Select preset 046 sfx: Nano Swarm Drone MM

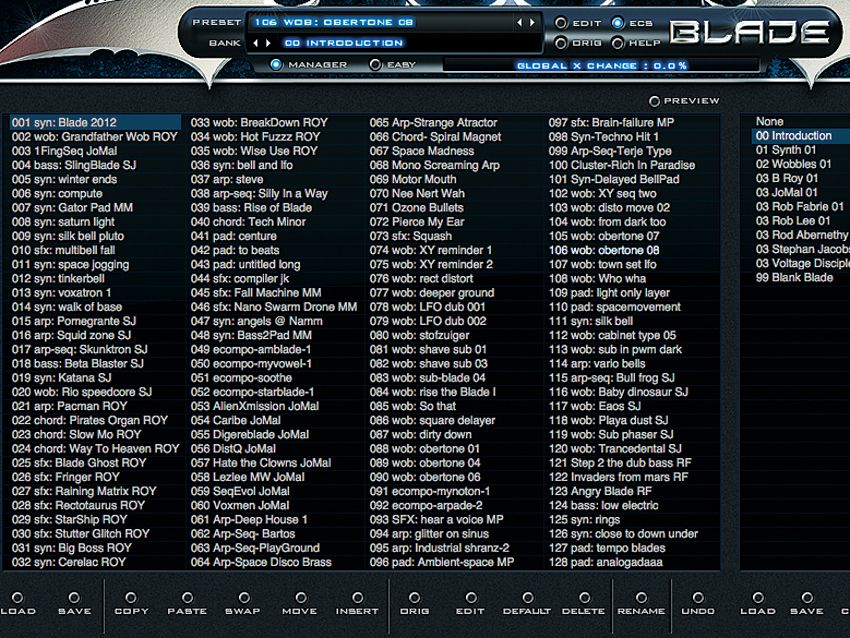tap(274, 307)
